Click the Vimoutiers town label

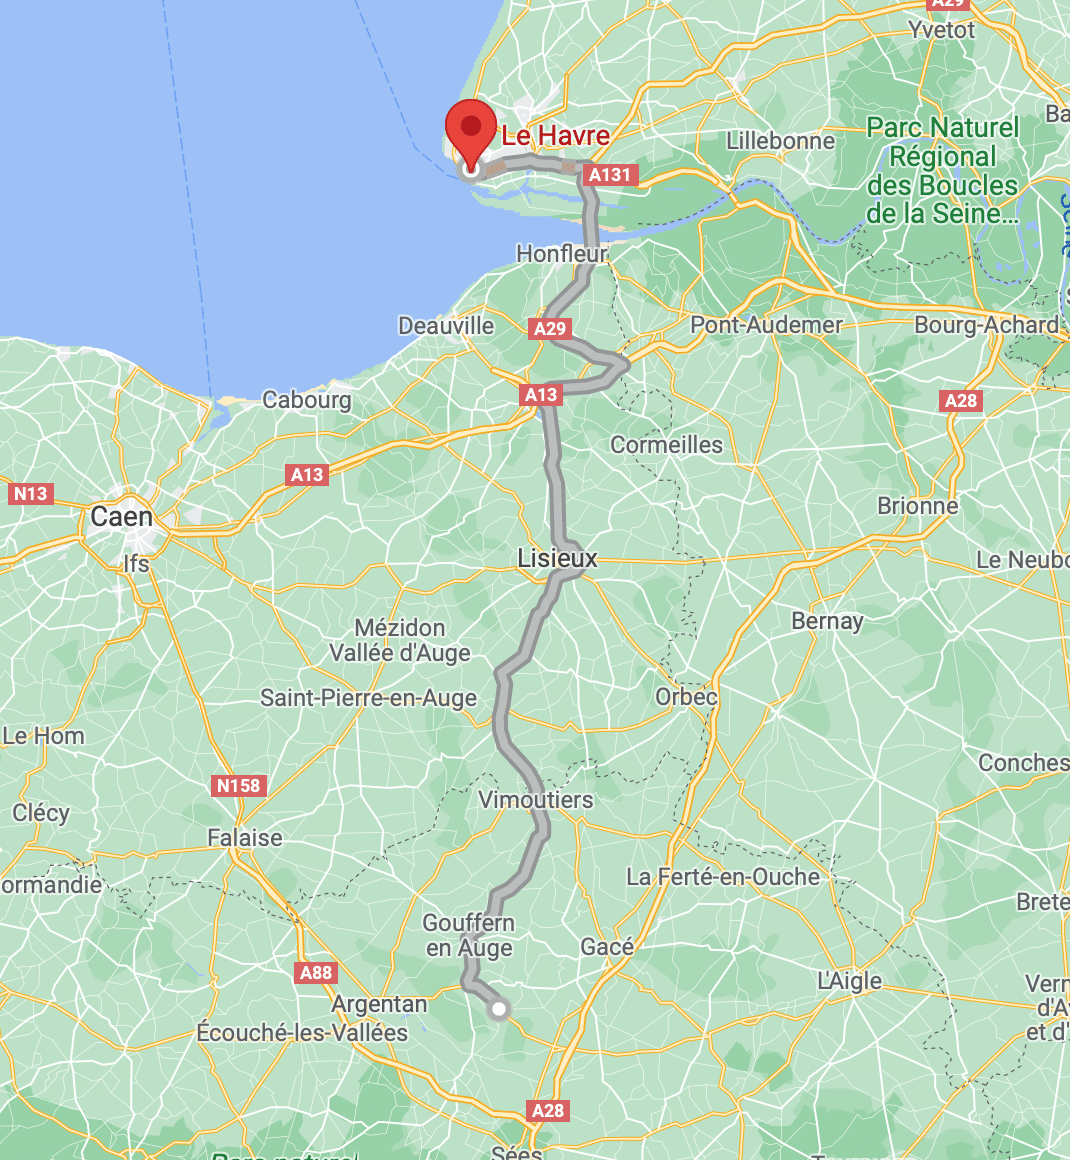tap(536, 800)
